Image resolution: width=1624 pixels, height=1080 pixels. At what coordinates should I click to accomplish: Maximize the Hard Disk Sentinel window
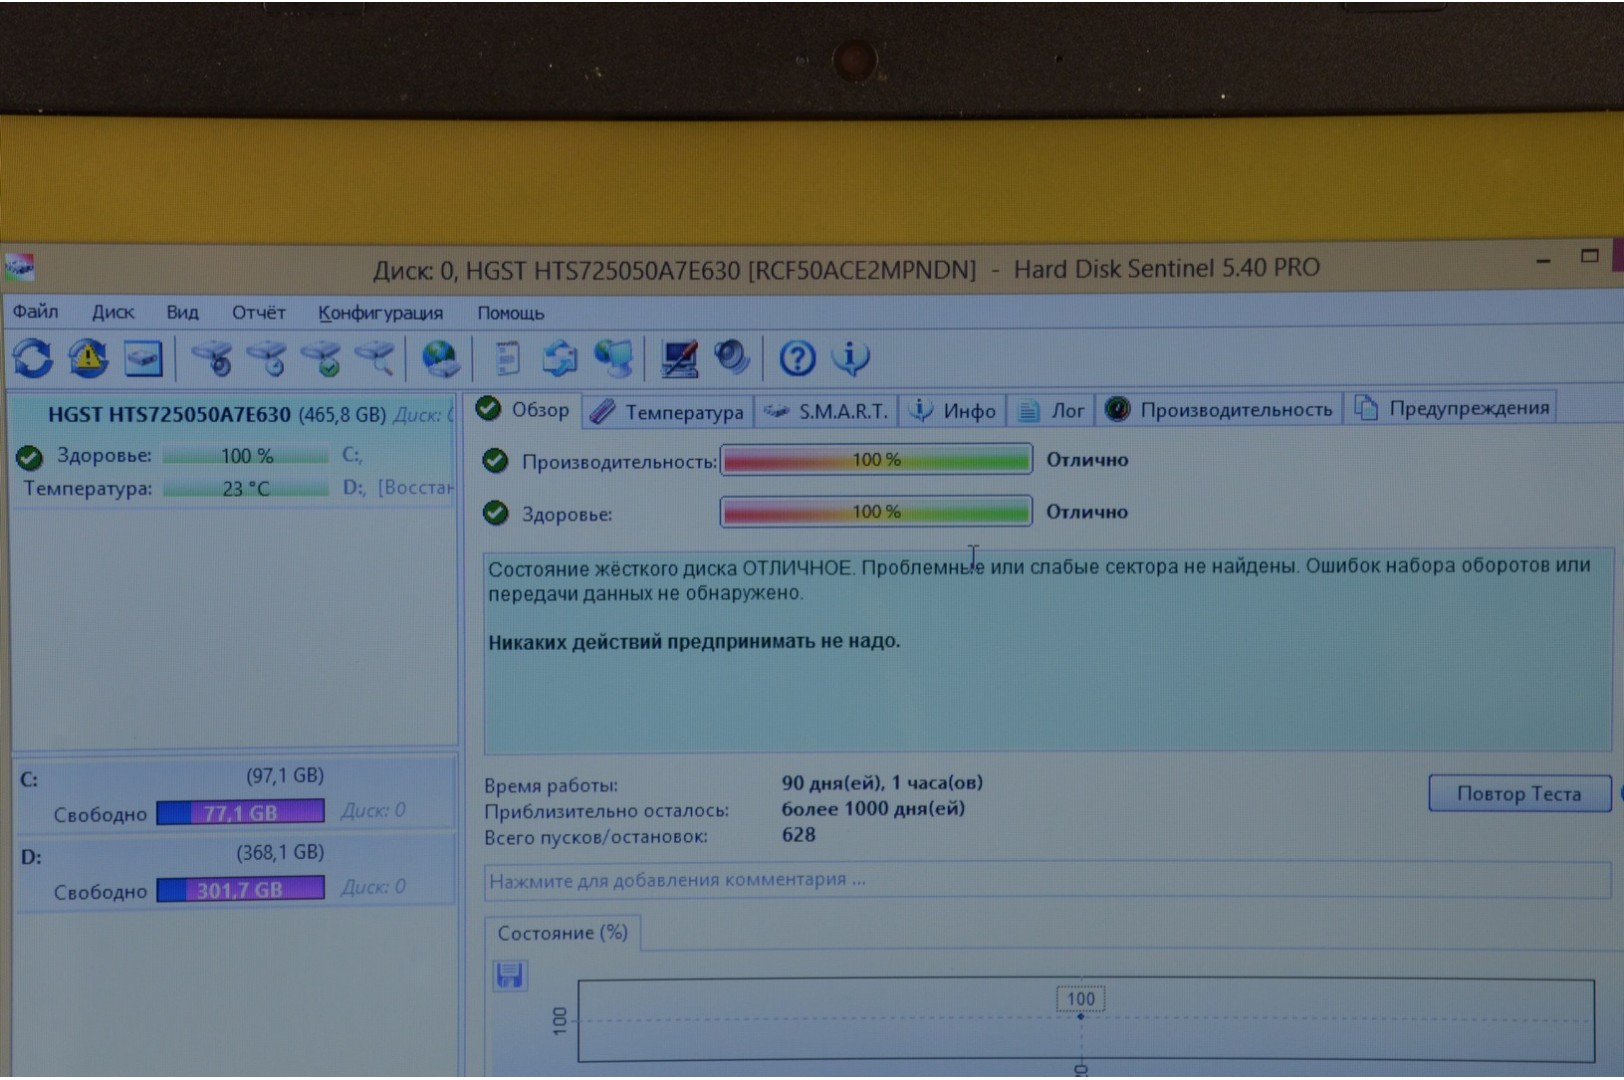click(x=1590, y=256)
